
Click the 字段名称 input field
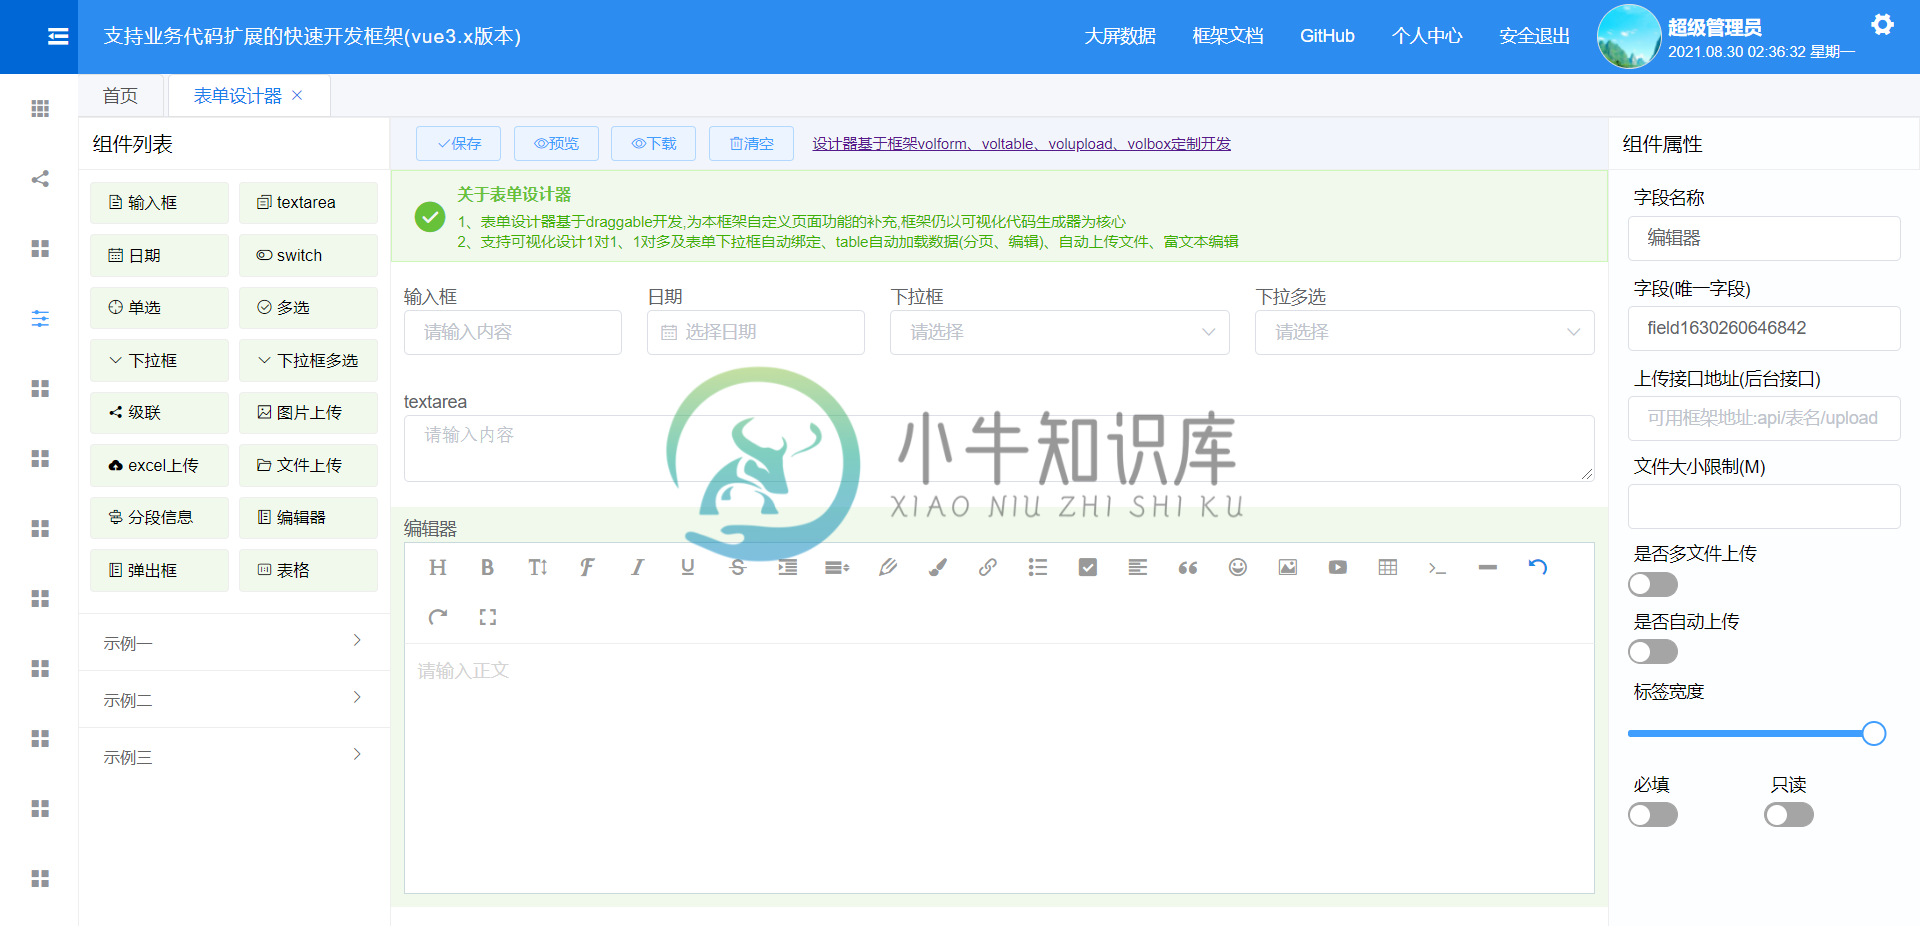point(1764,238)
